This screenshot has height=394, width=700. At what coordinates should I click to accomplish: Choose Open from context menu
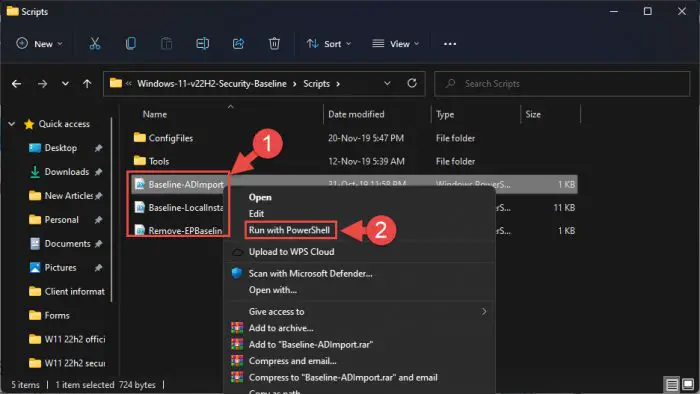[x=260, y=197]
